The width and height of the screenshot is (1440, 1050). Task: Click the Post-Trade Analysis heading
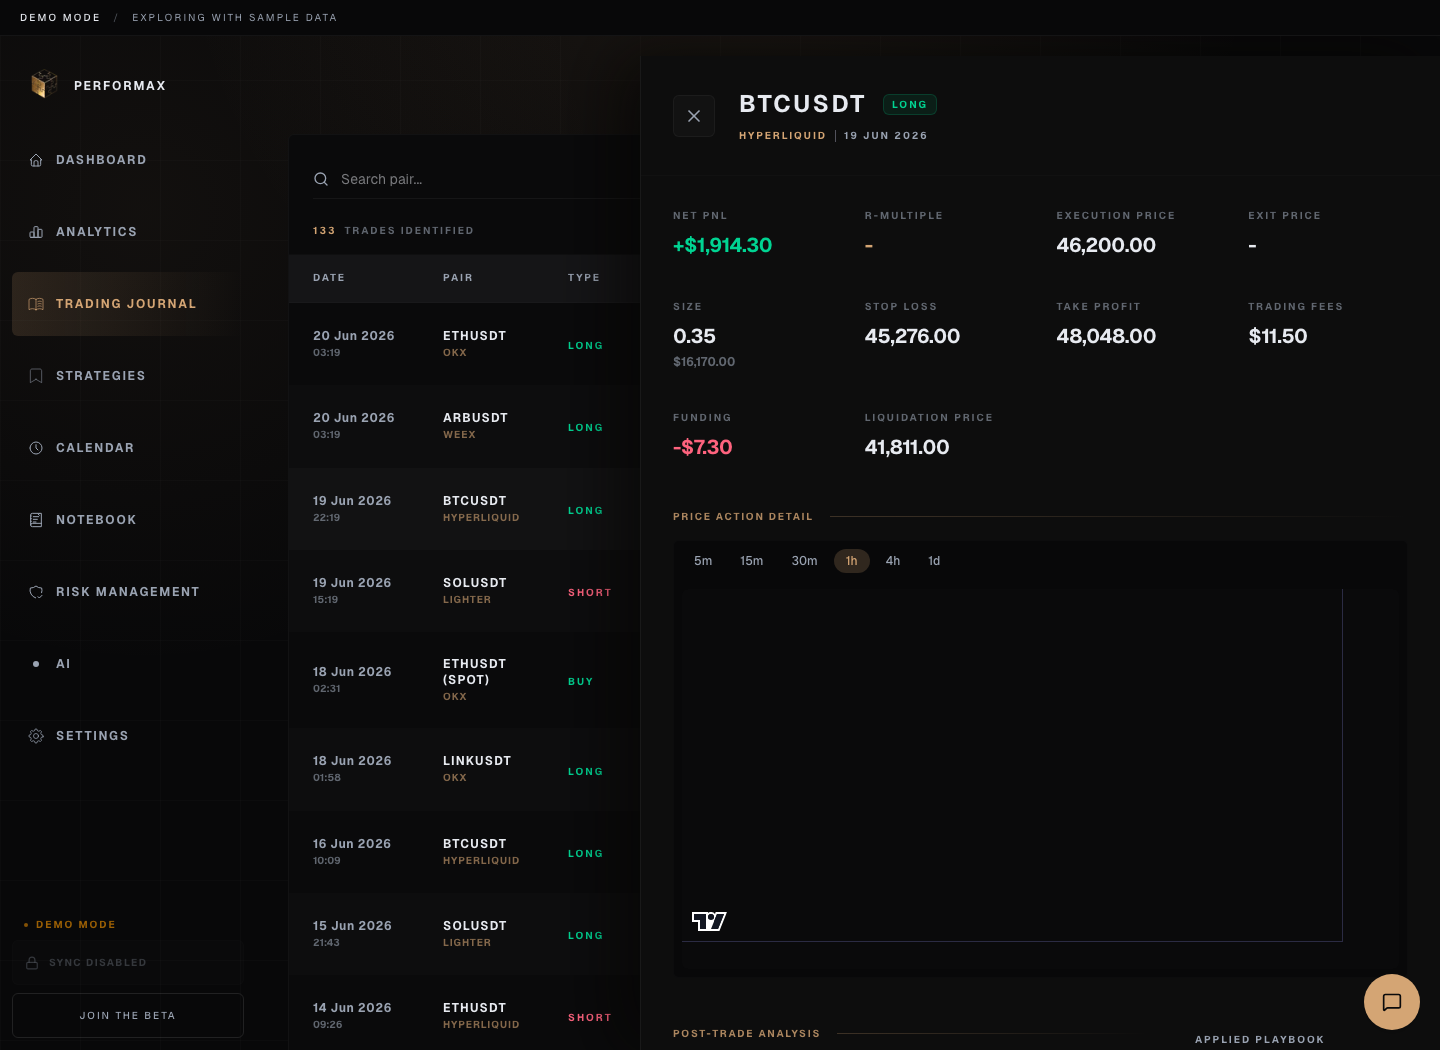click(x=746, y=1034)
